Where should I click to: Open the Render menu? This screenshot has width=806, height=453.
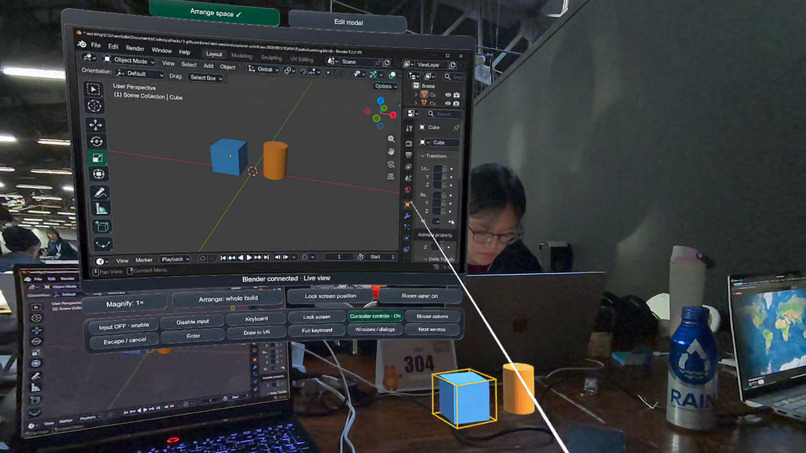(x=135, y=48)
